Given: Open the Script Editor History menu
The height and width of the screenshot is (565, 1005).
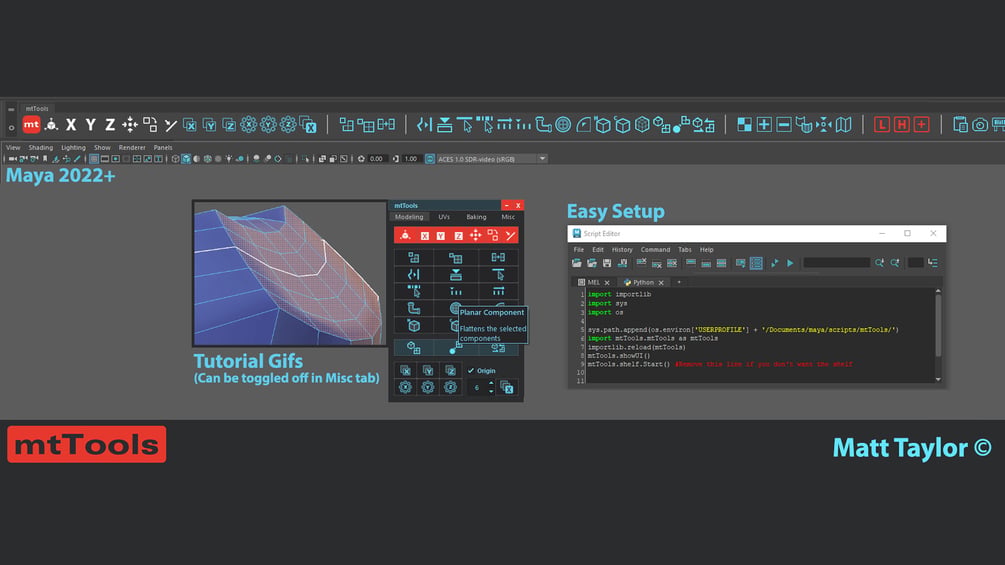Looking at the screenshot, I should pos(622,250).
